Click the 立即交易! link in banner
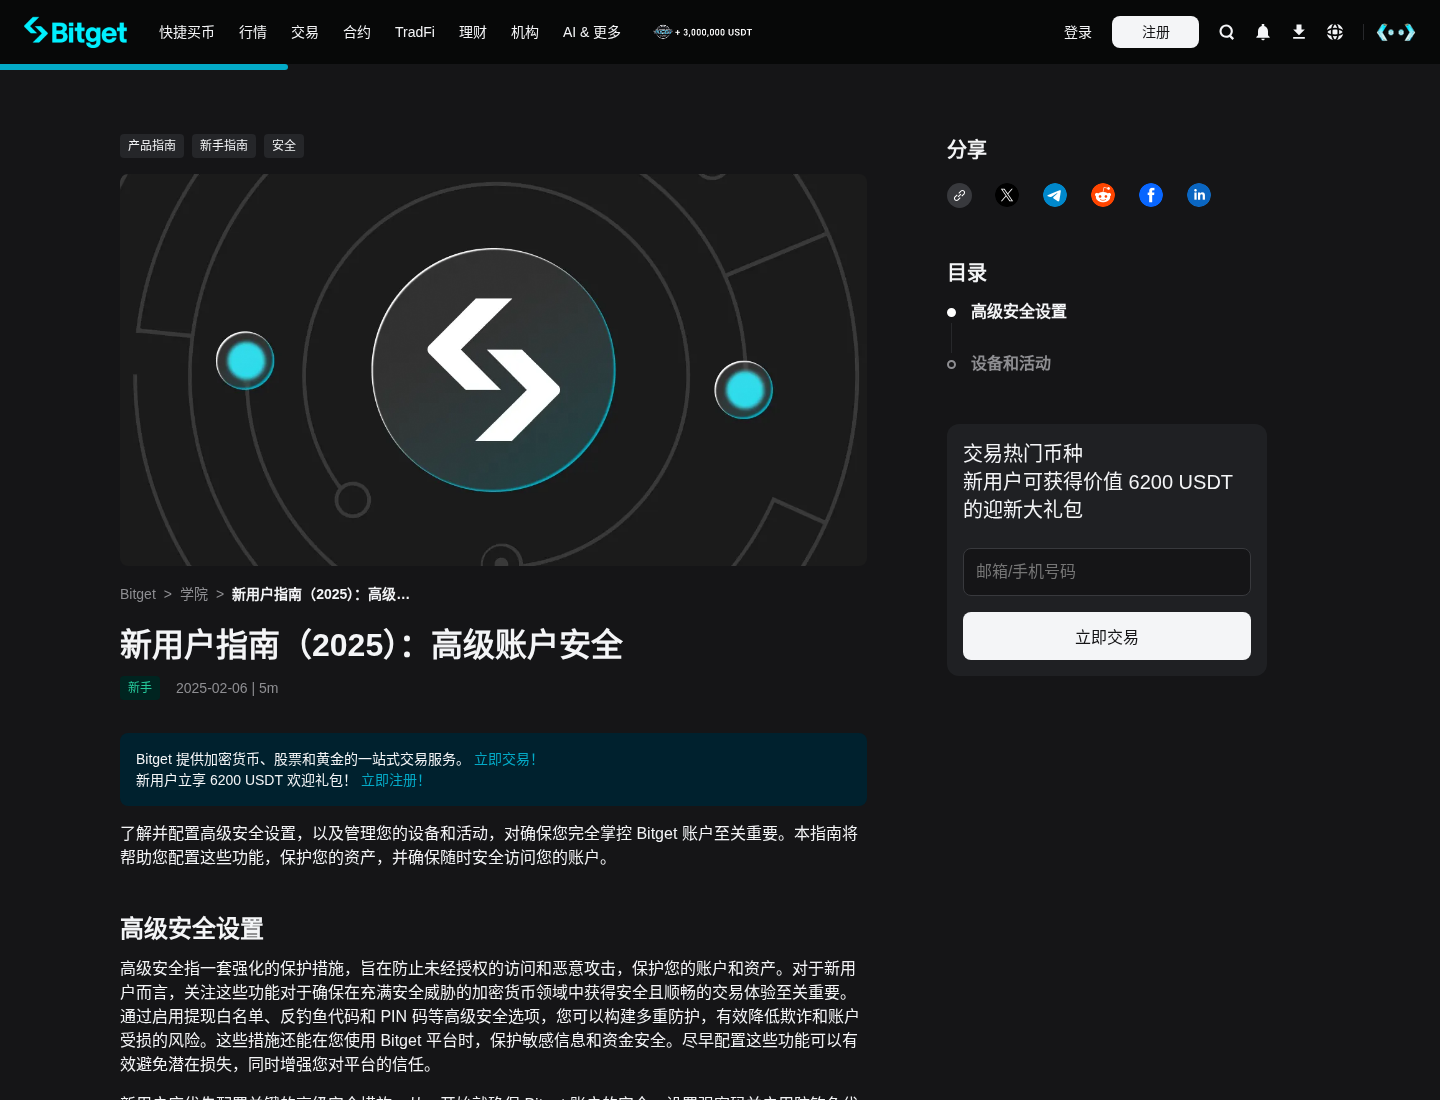 (506, 759)
